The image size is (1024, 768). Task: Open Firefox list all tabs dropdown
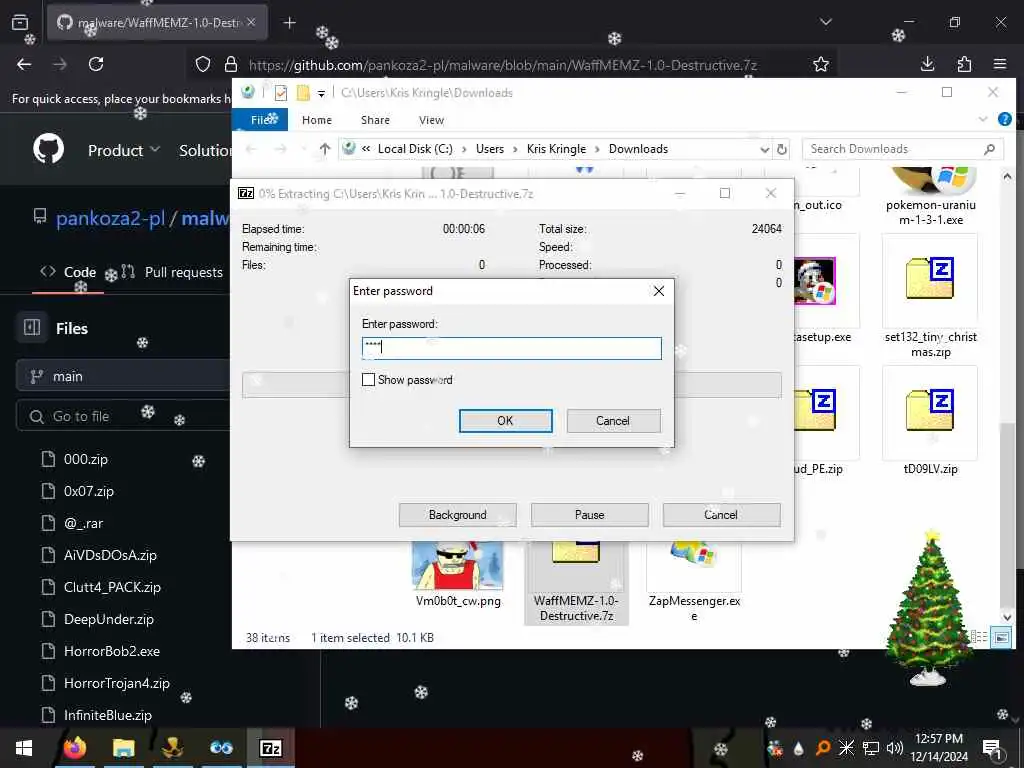pos(826,22)
